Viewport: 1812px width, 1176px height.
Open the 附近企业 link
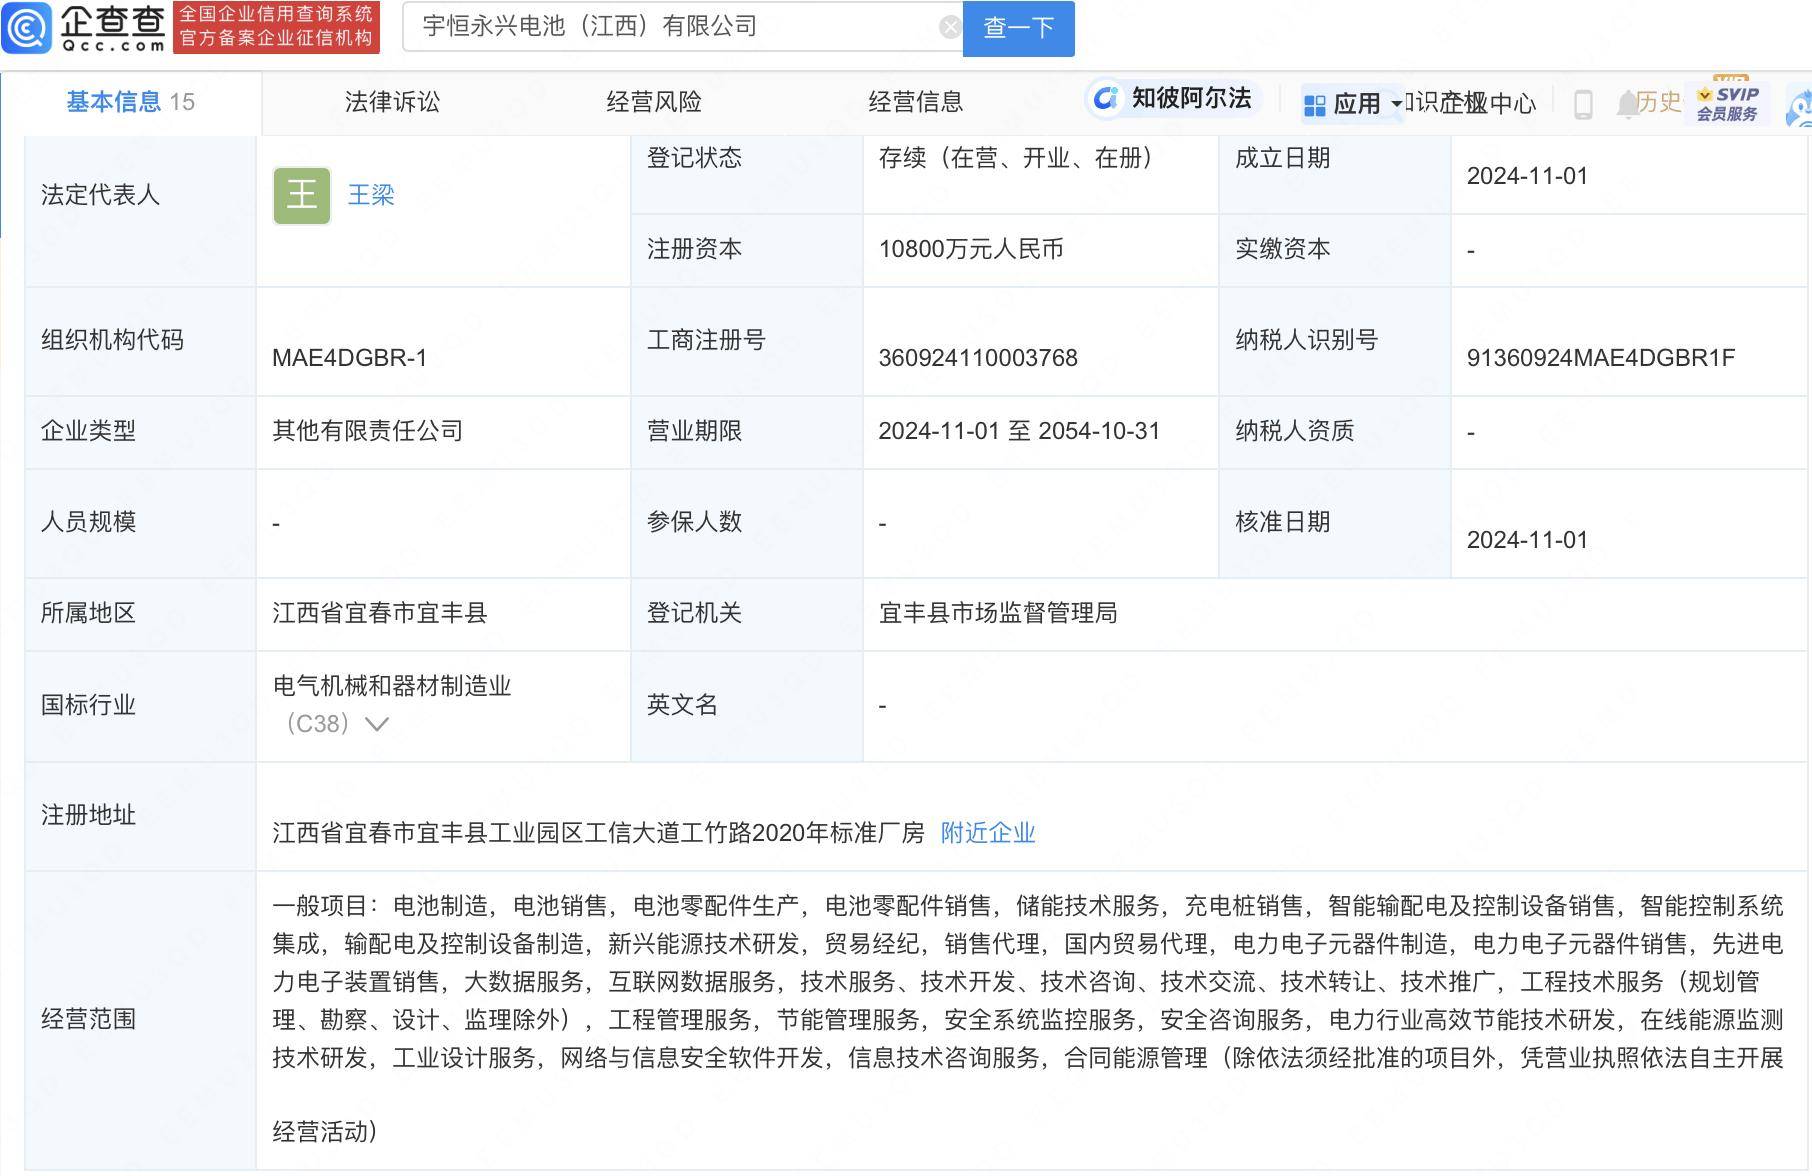coord(986,832)
